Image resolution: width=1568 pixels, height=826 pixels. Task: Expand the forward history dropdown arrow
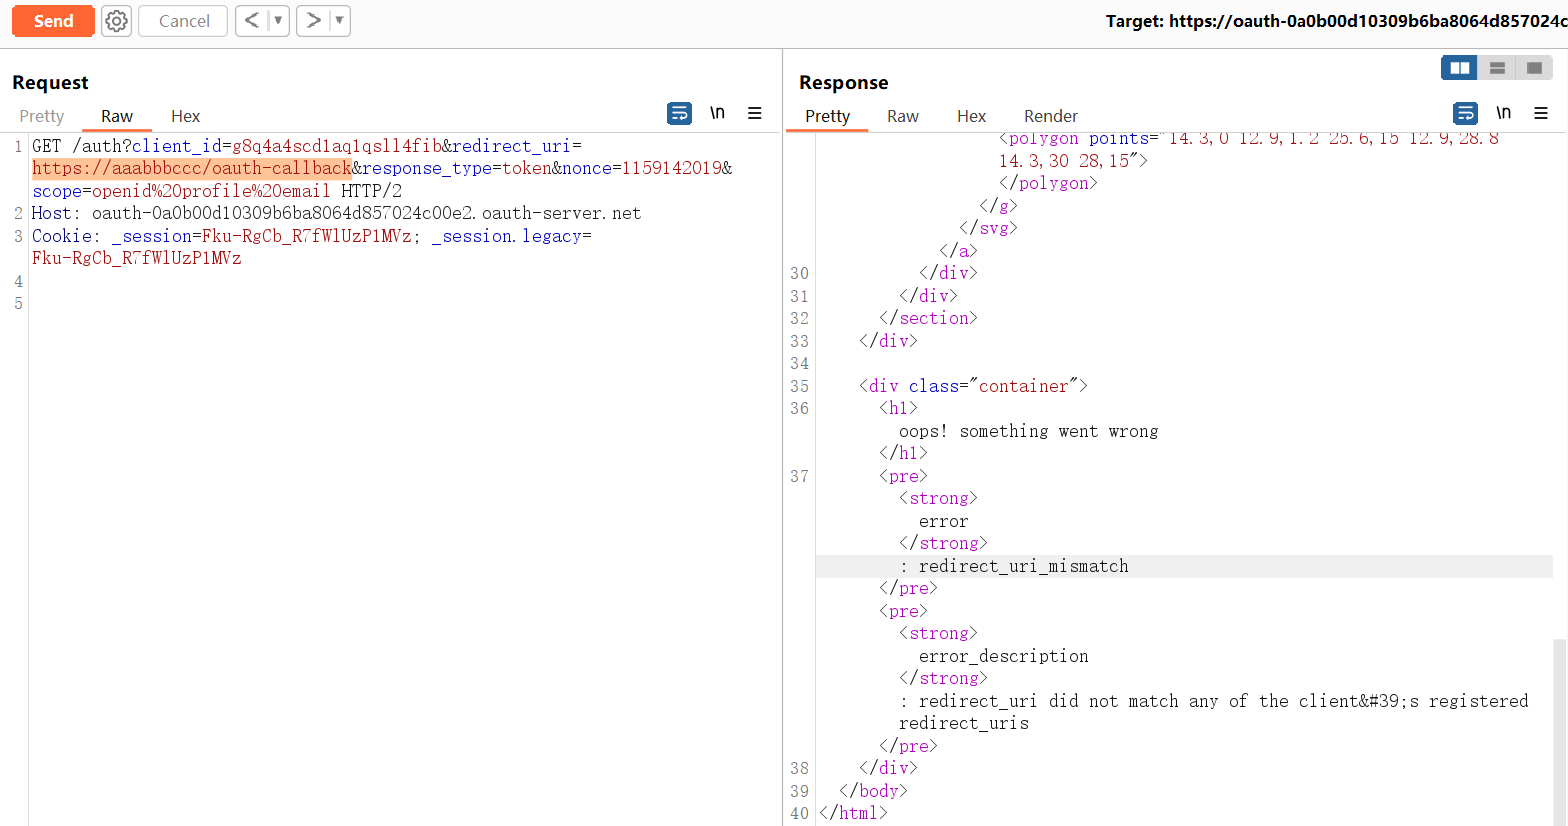(x=339, y=21)
